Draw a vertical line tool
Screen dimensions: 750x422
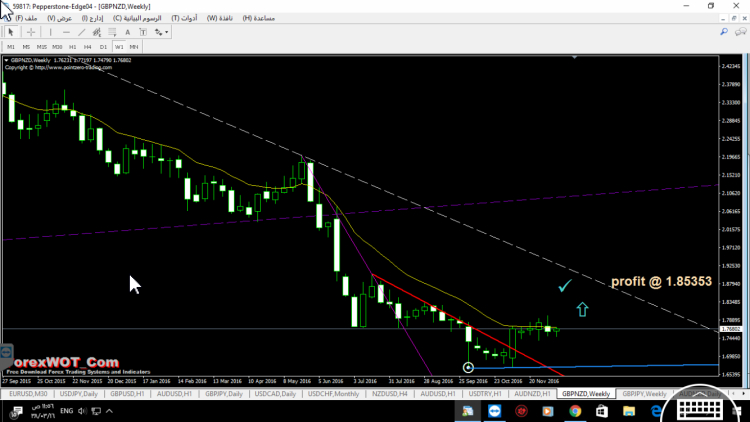click(x=50, y=32)
